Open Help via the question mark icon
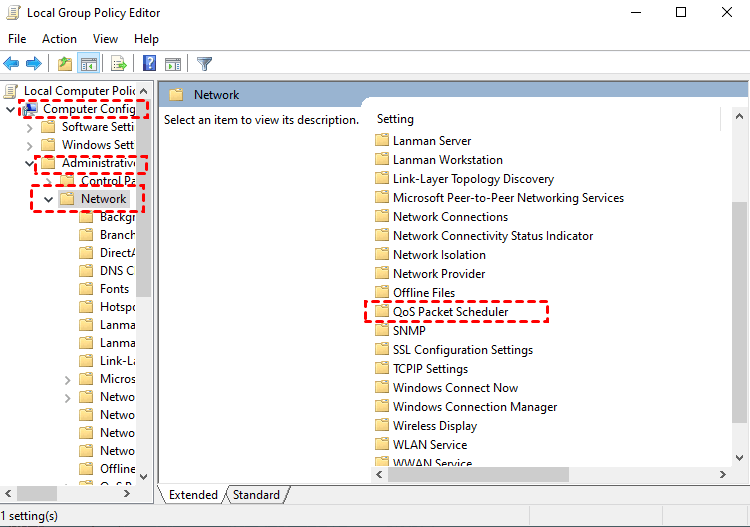 148,64
